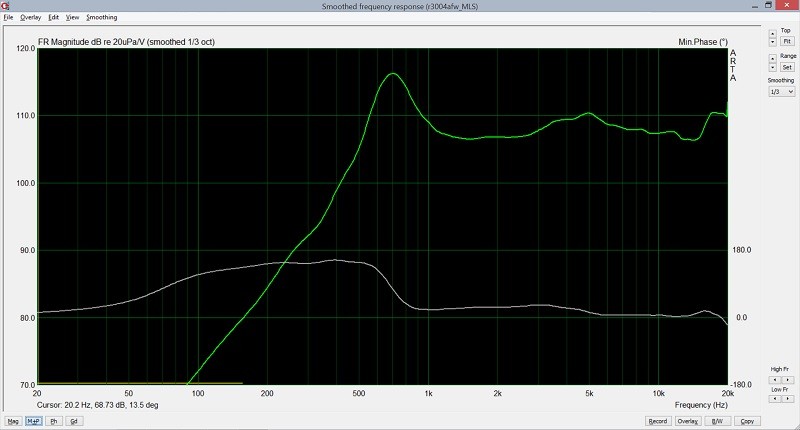Viewport: 800px width, 430px height.
Task: Open the Smoothing menu
Action: point(102,17)
